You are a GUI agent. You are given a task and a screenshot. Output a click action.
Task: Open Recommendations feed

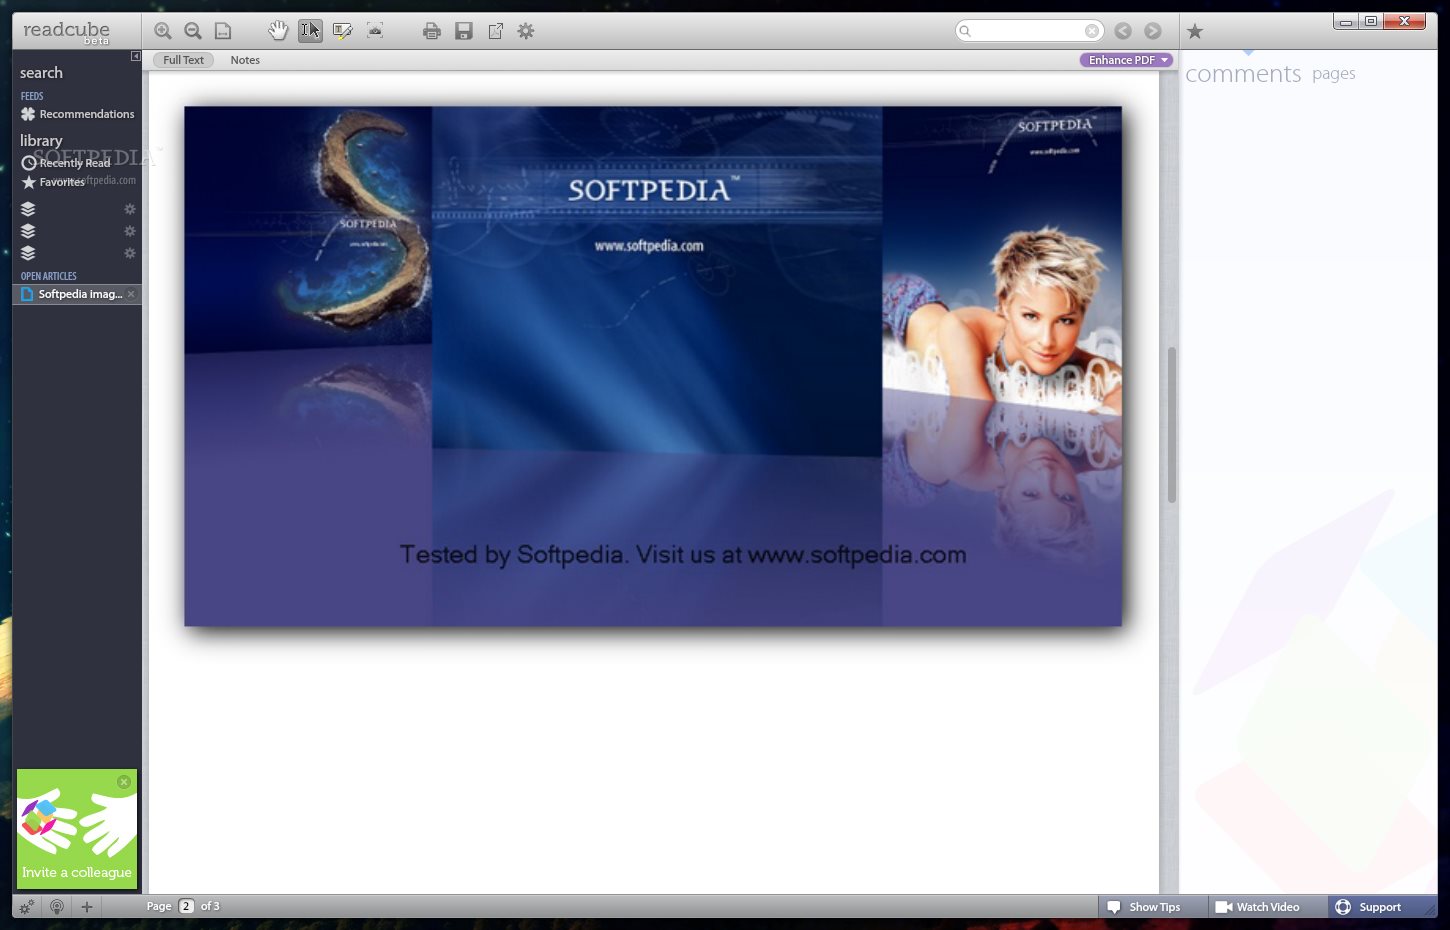pos(77,114)
